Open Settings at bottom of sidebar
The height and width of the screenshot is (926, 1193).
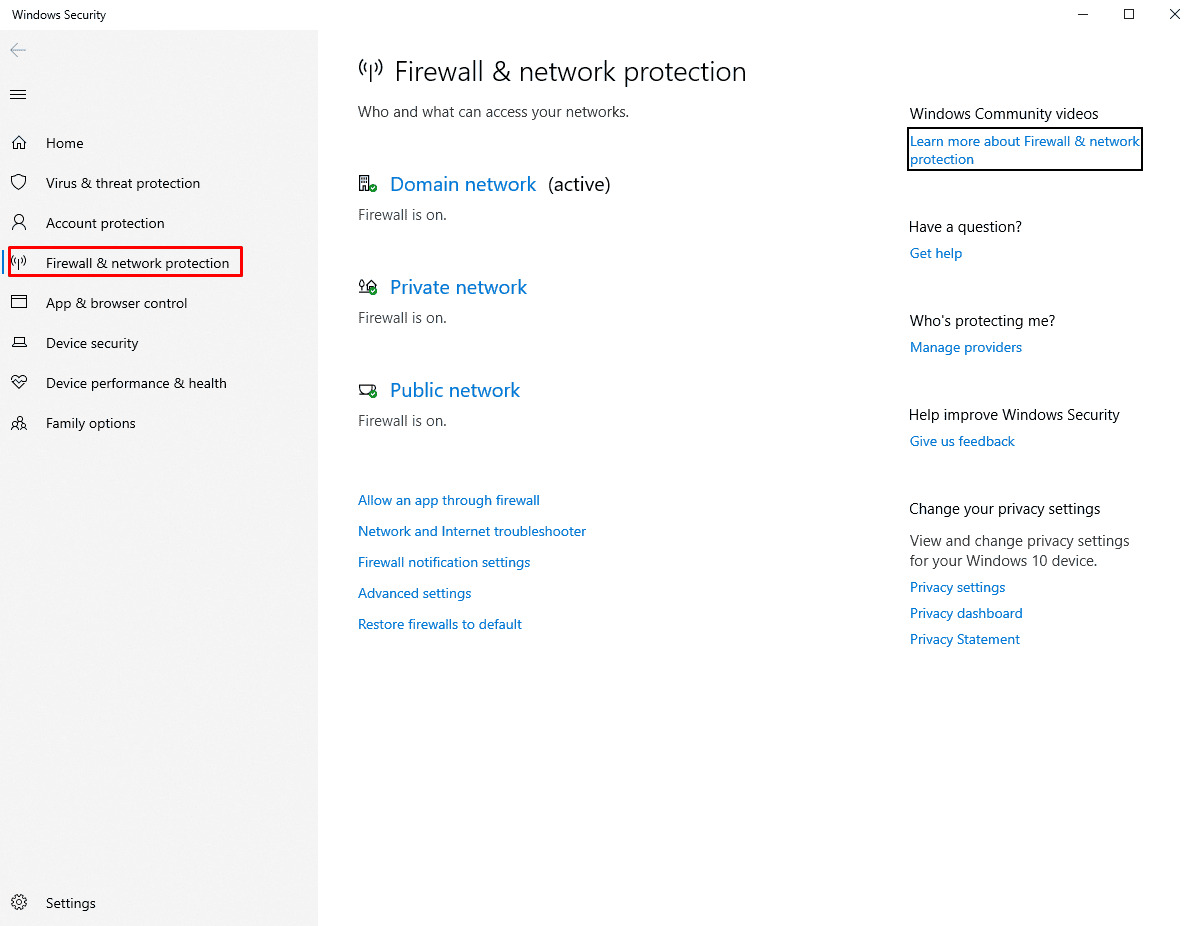tap(71, 903)
